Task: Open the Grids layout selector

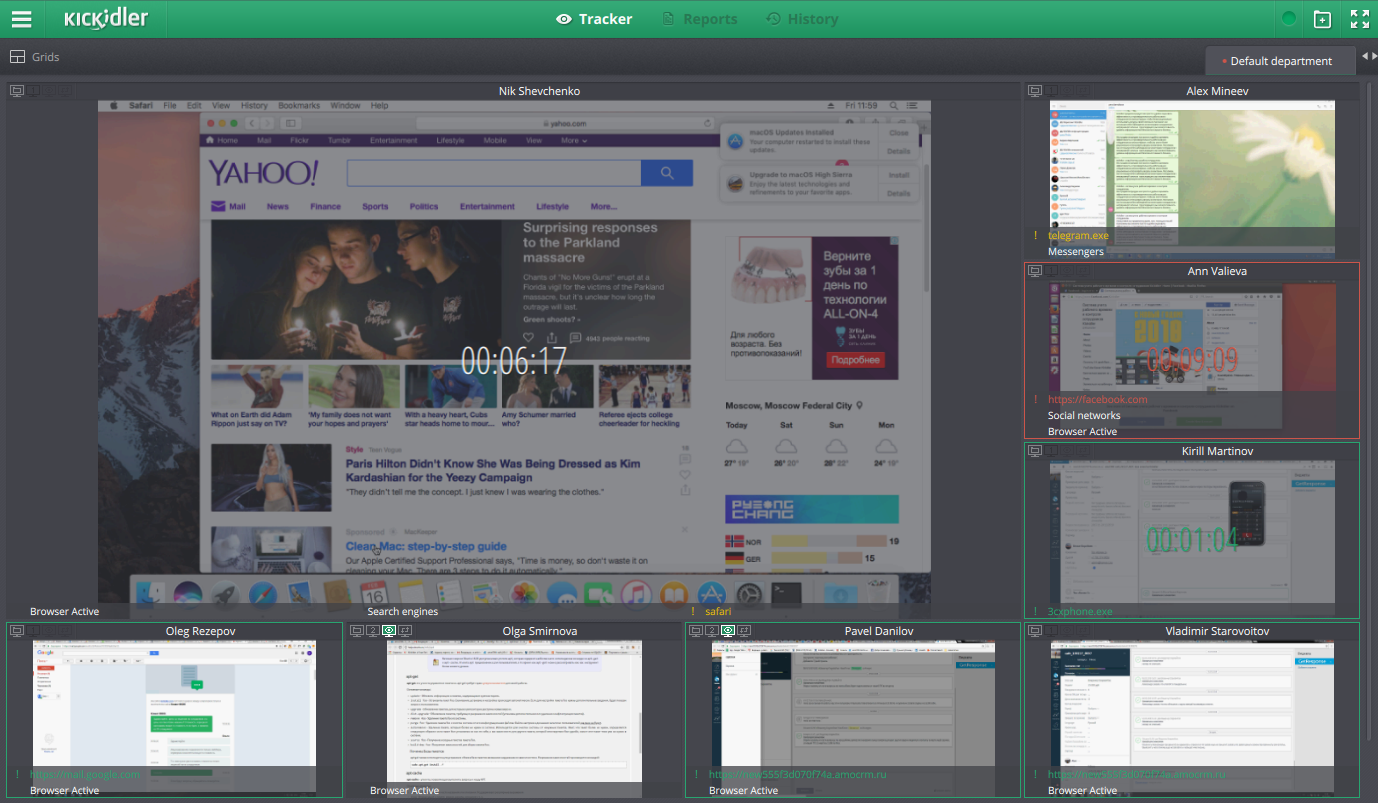Action: (35, 57)
